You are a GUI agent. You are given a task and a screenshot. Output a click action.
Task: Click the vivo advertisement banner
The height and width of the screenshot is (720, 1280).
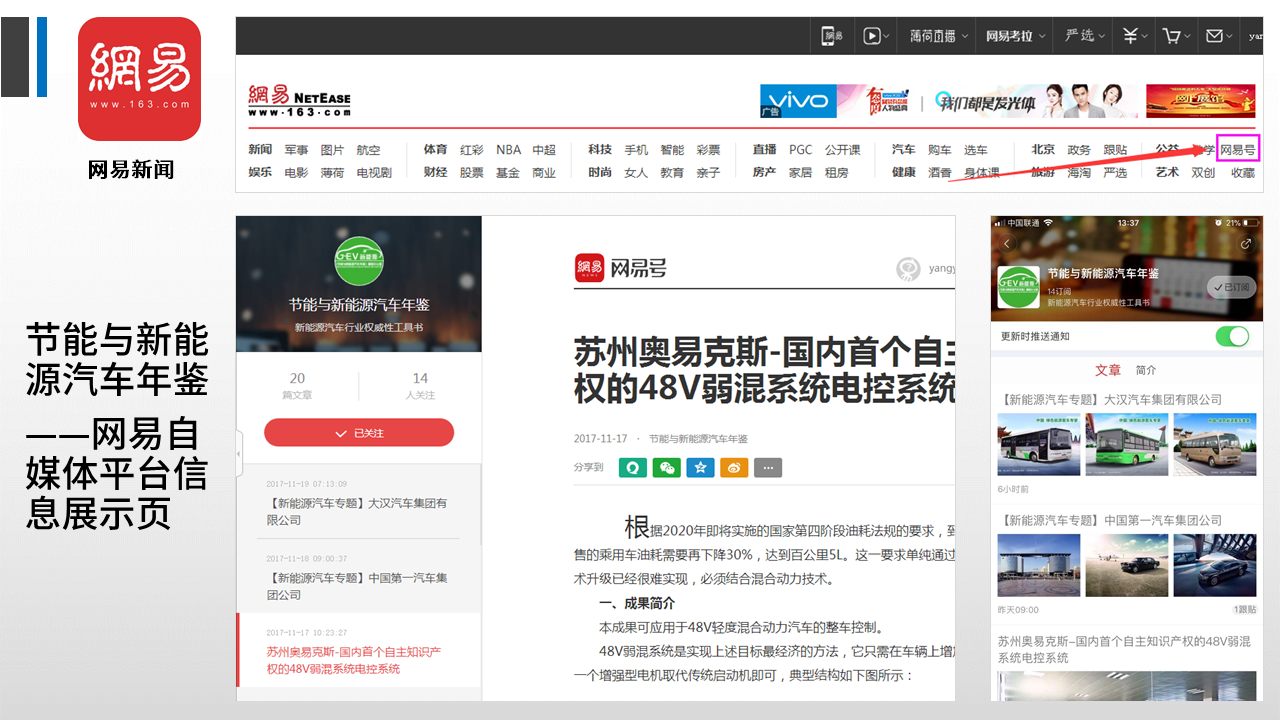click(796, 101)
